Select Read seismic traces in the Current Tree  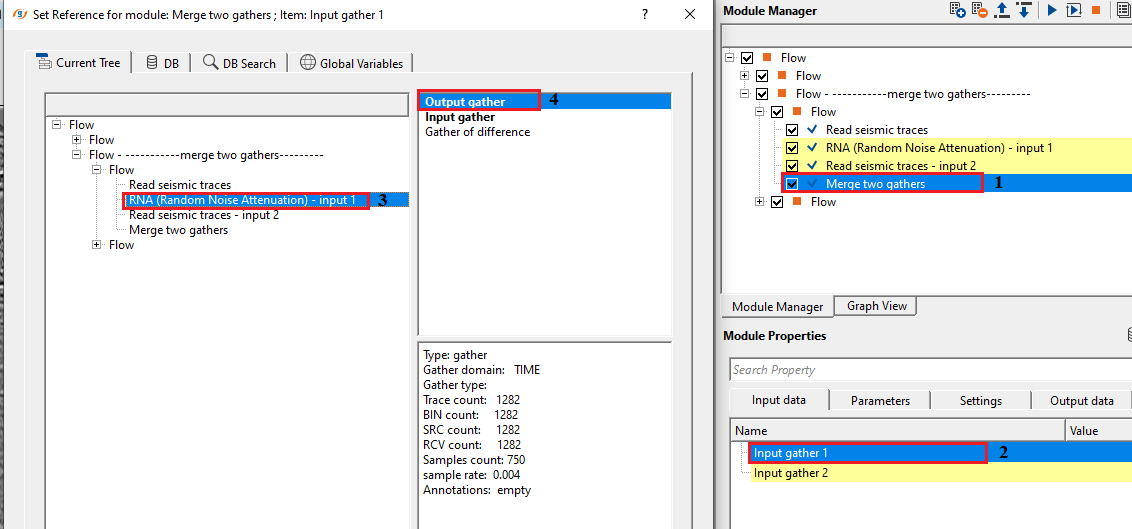[x=180, y=185]
